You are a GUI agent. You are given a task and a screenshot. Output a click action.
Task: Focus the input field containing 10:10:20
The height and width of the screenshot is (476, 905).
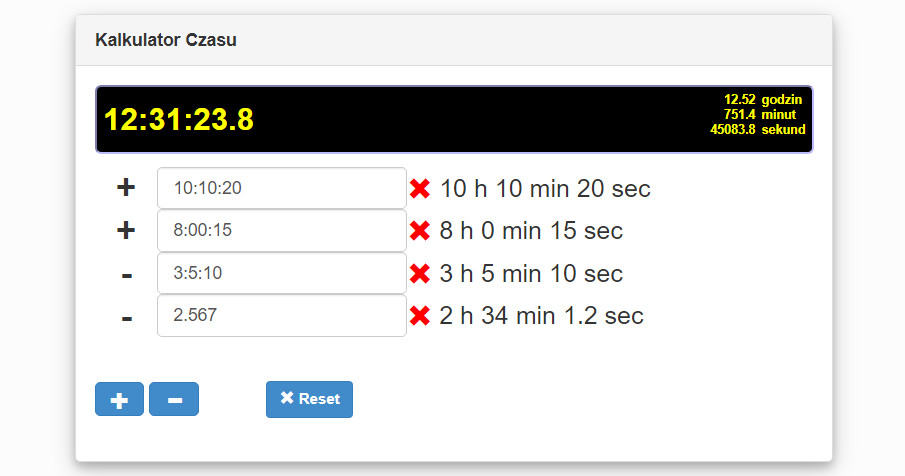click(x=282, y=188)
